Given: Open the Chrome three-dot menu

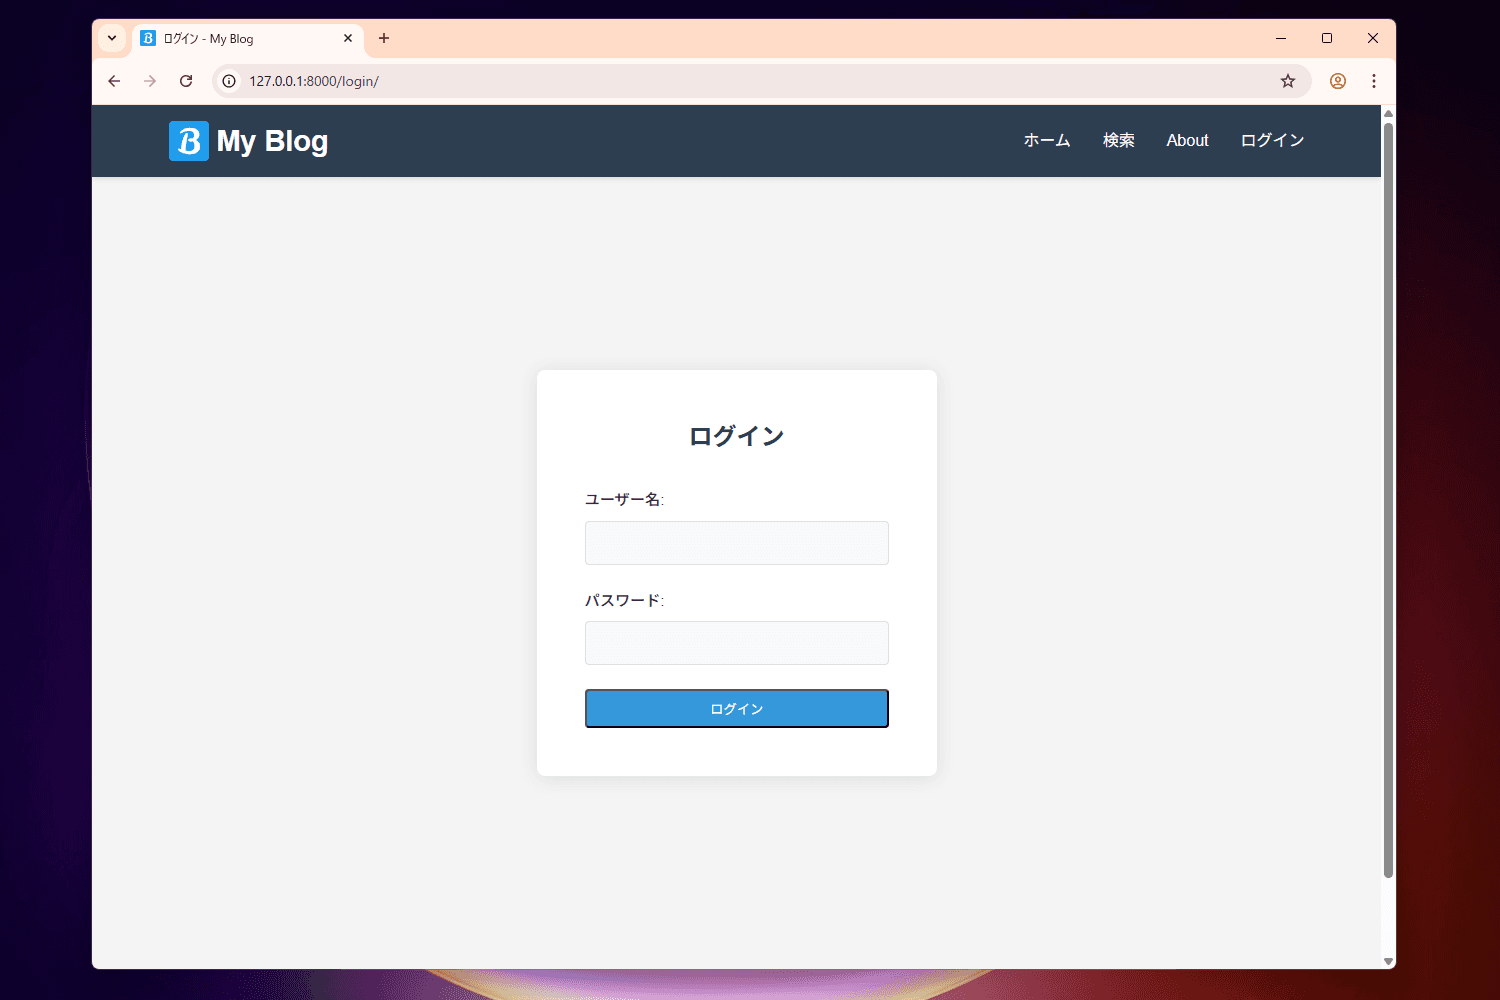Looking at the screenshot, I should (x=1374, y=81).
